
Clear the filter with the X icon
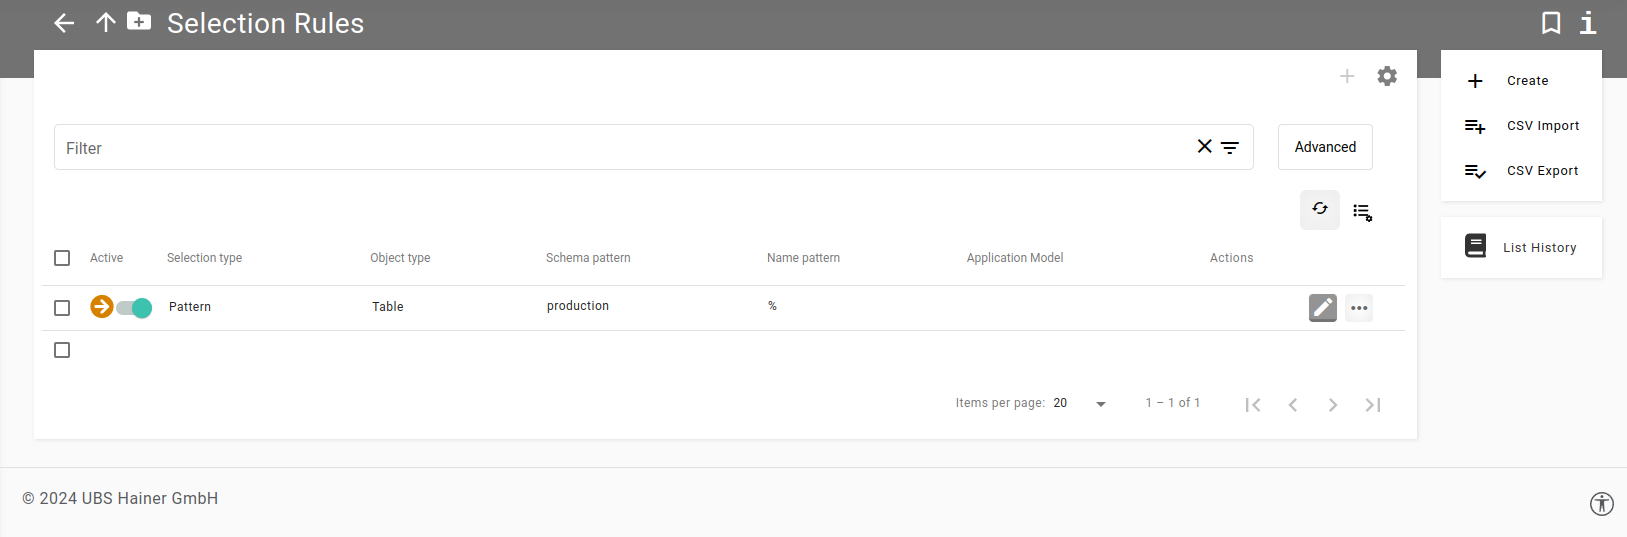coord(1205,147)
